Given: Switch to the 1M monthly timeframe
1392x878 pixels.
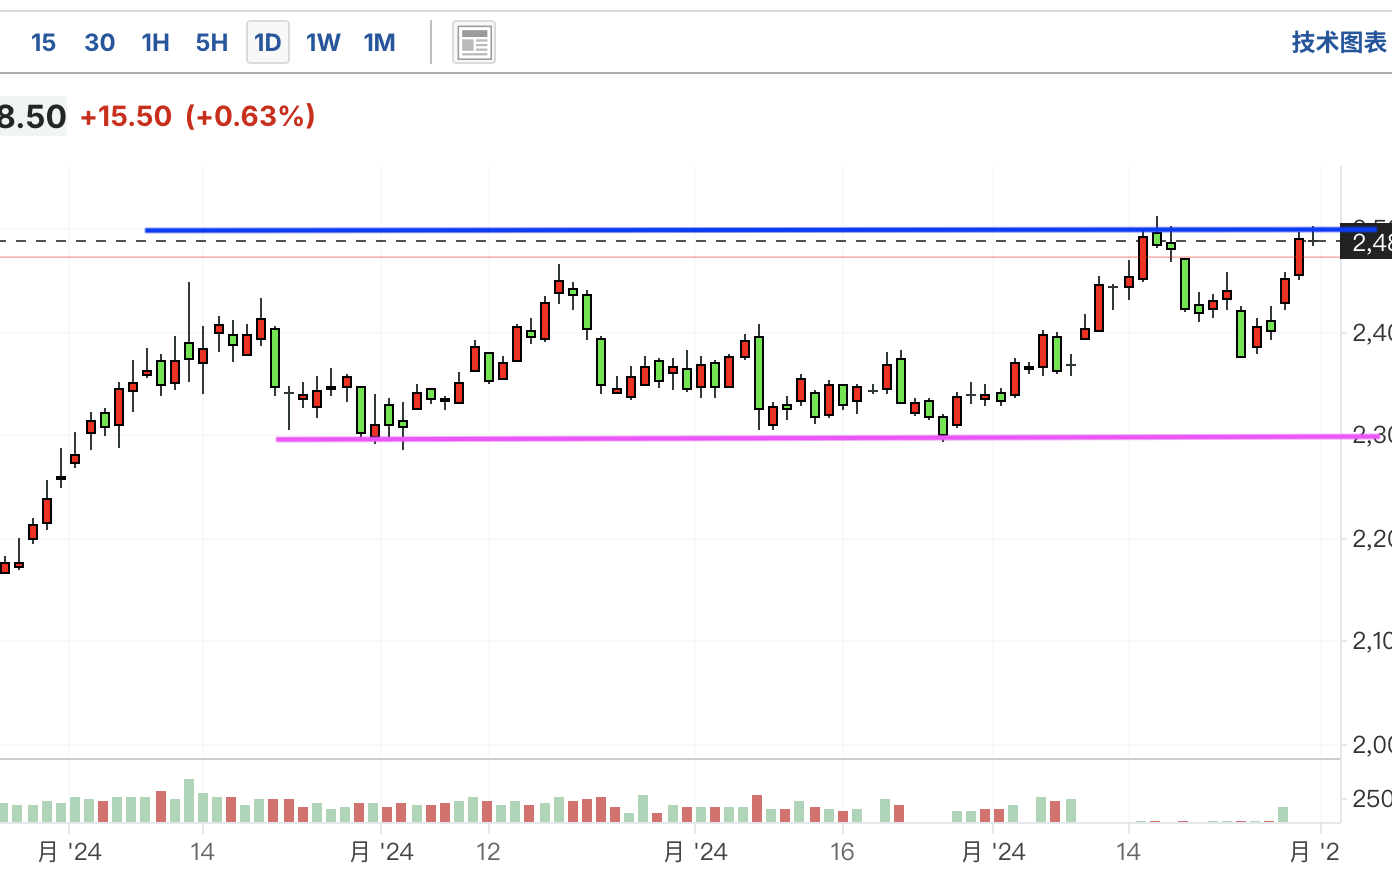Looking at the screenshot, I should coord(379,42).
